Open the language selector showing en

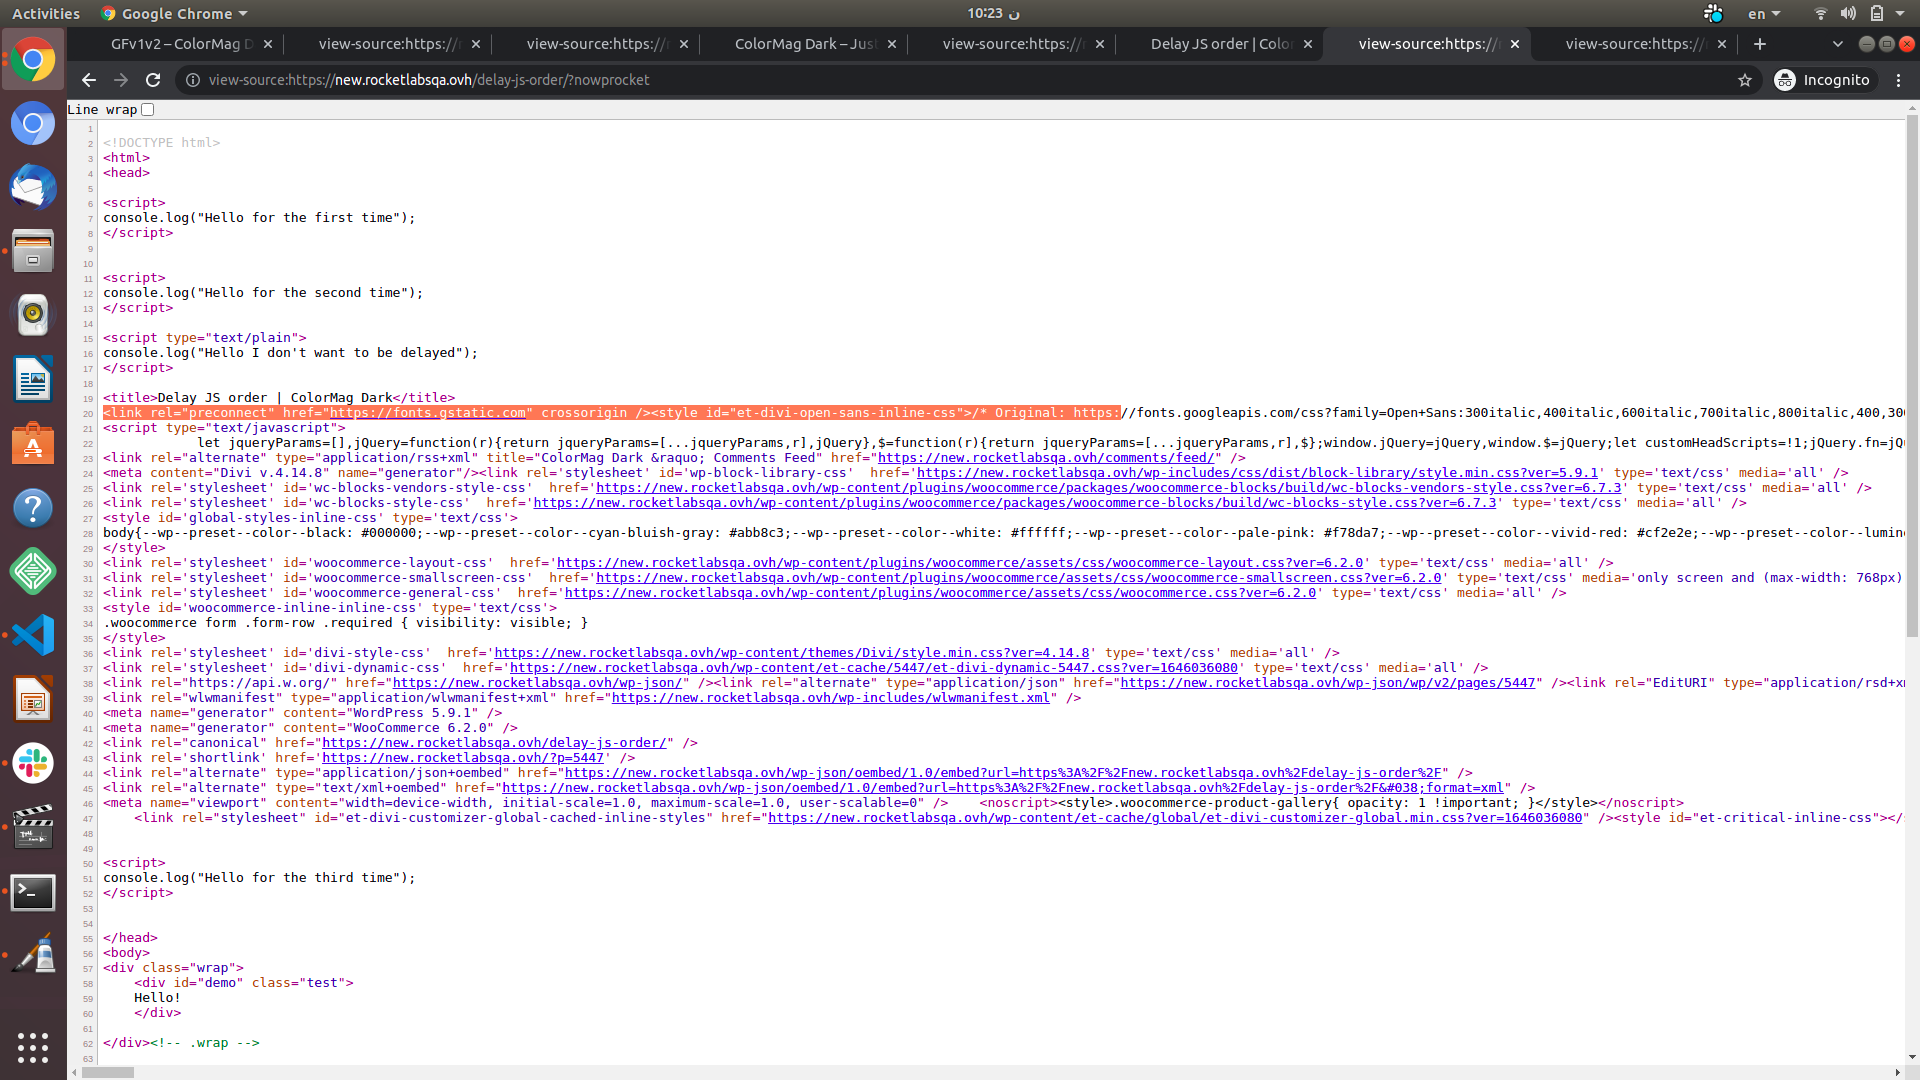1763,13
